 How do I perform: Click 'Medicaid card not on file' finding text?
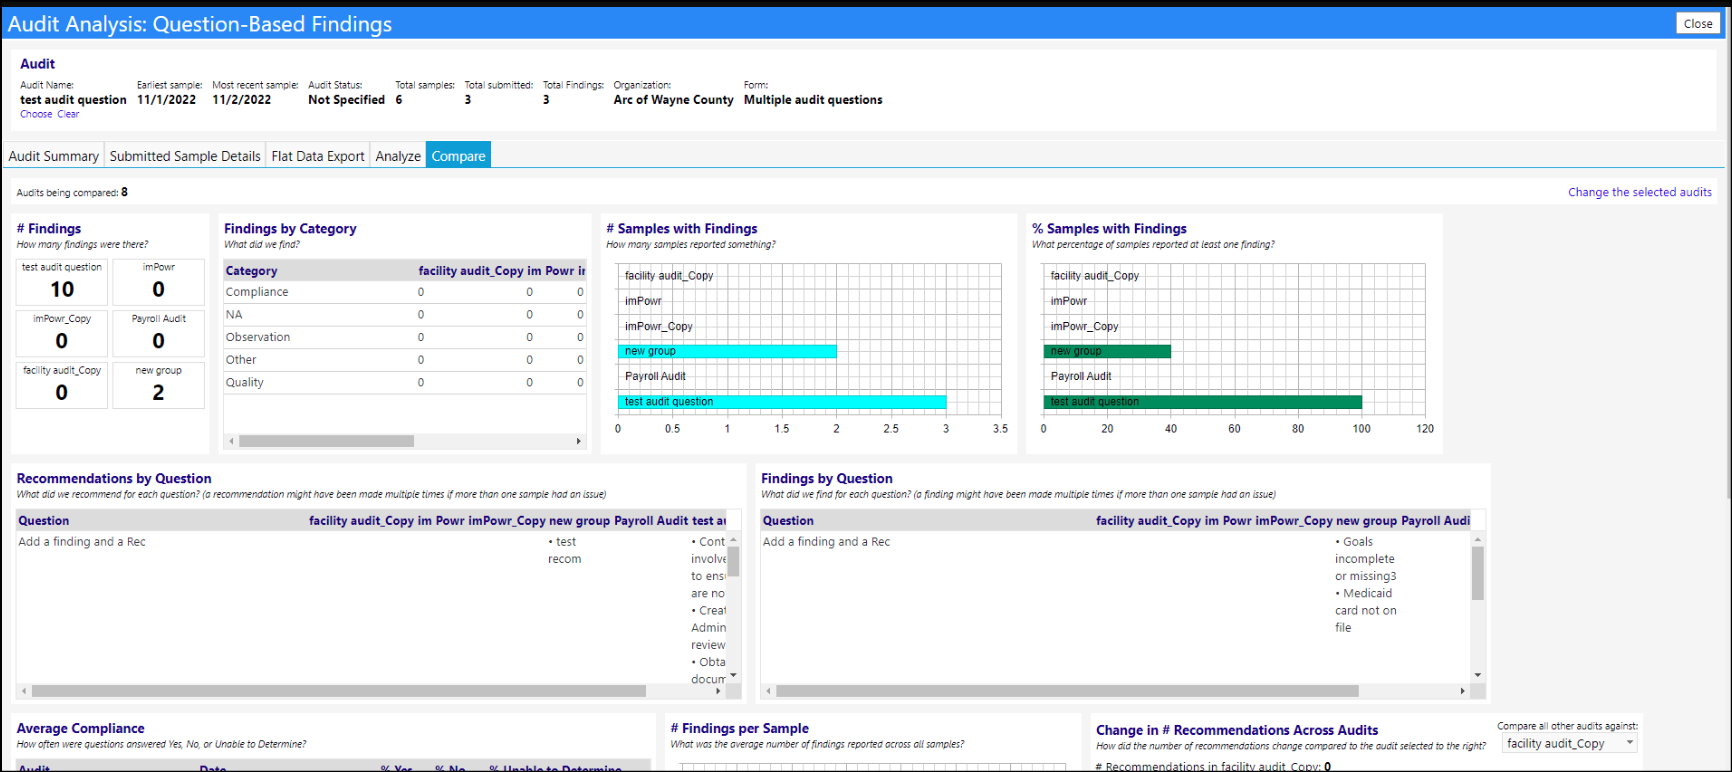pyautogui.click(x=1366, y=610)
